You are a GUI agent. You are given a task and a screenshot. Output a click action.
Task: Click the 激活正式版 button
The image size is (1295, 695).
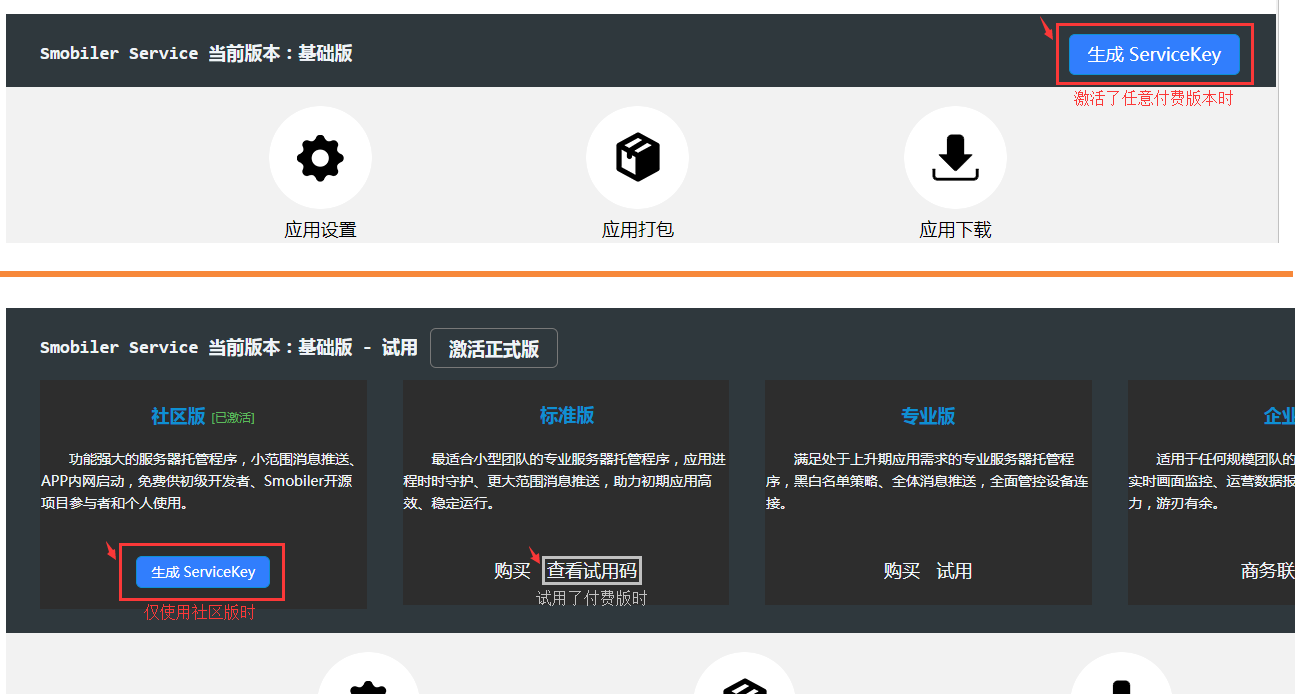tap(494, 348)
